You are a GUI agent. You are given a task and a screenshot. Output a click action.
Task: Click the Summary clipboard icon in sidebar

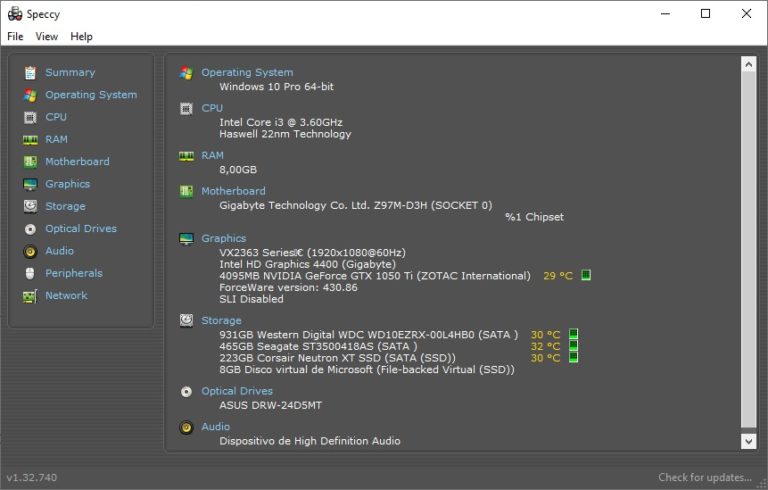(30, 73)
